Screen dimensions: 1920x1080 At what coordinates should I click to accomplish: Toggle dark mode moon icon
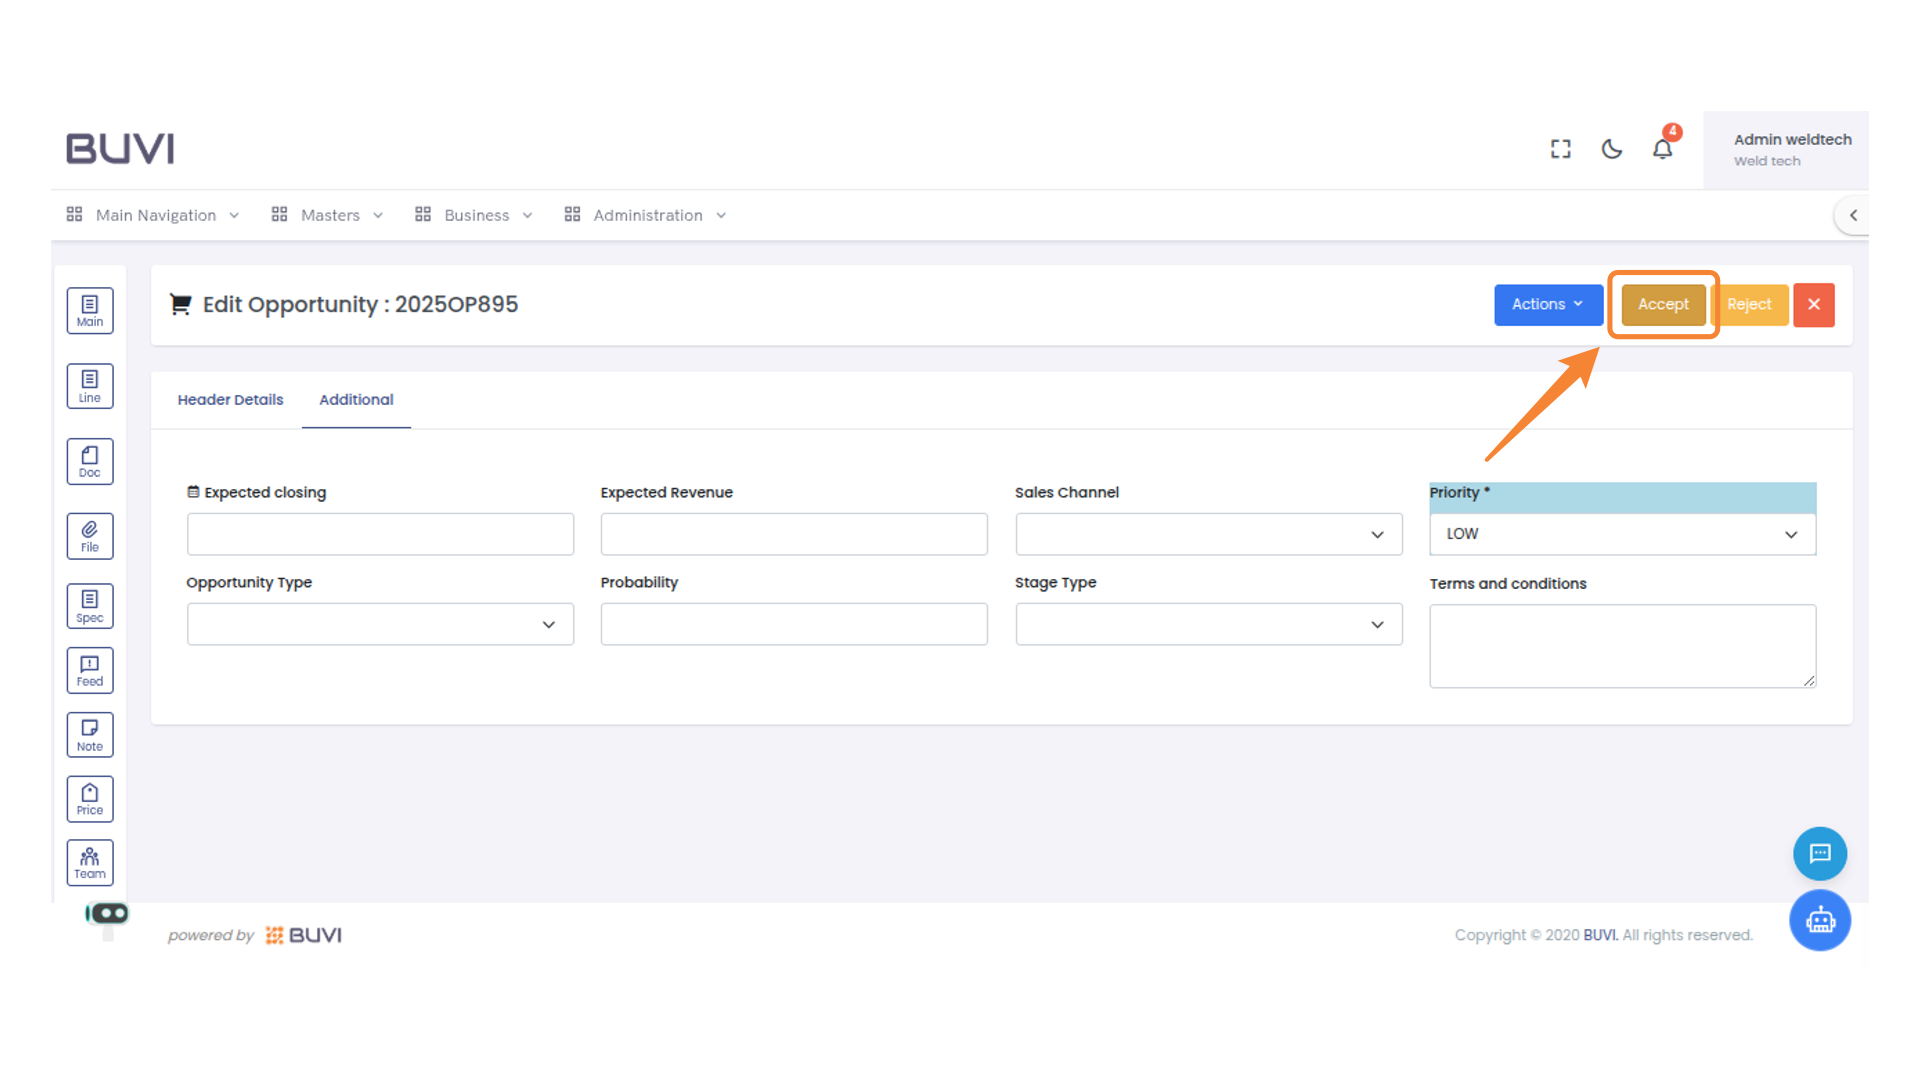1611,149
